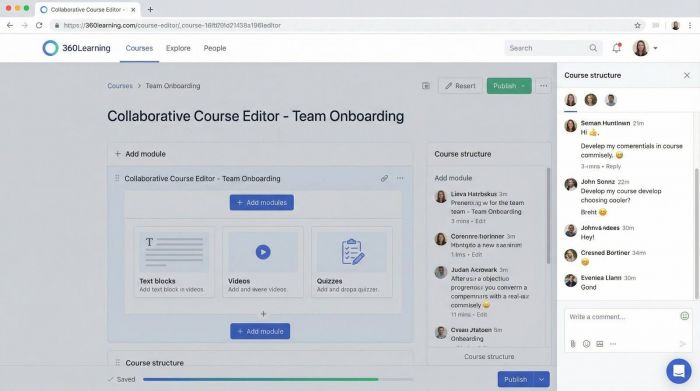700x391 pixels.
Task: Grab the drag handle of the Collaborative Course Editor module
Action: tap(117, 178)
